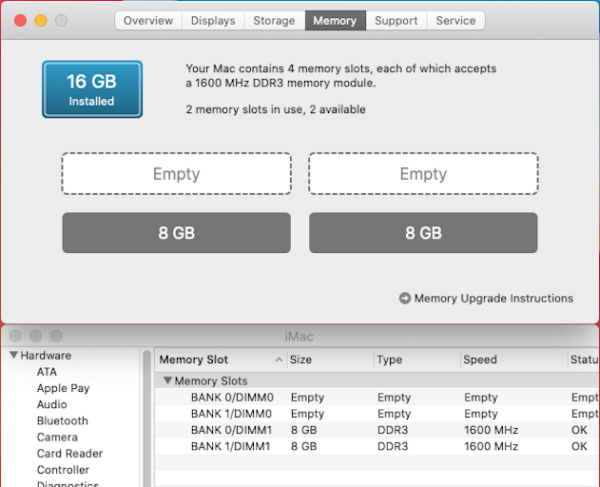This screenshot has height=487, width=600.
Task: Select the BANK 1/DIMM1 row
Action: 377,446
